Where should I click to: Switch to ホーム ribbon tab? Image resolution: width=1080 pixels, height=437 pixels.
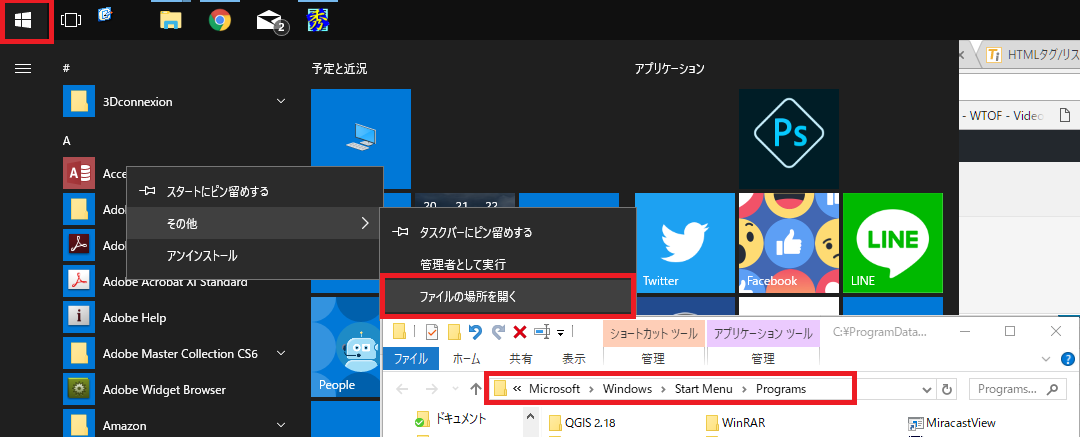click(467, 358)
